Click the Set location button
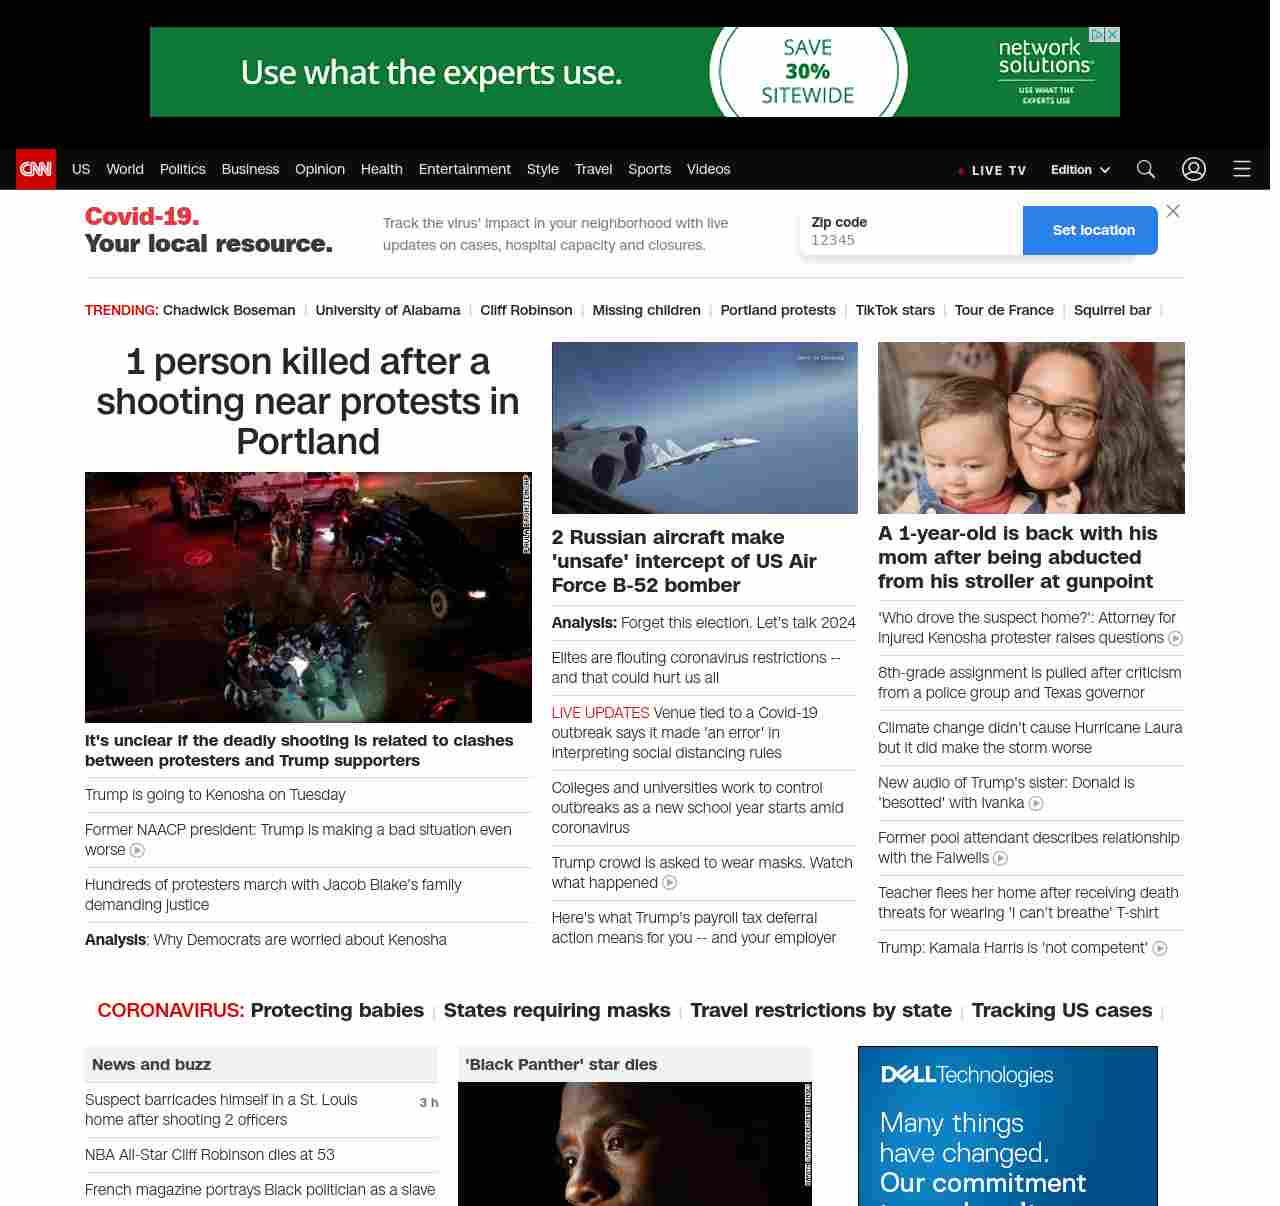The image size is (1280, 1206). tap(1092, 230)
